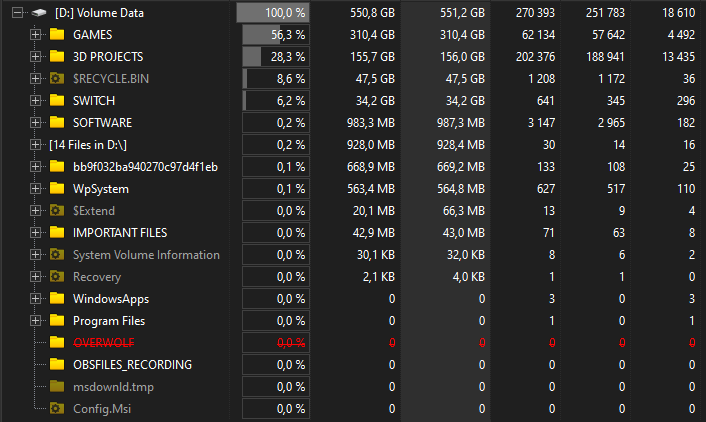The height and width of the screenshot is (422, 706).
Task: Click the 100,0 % bar for Volume Data
Action: 273,13
